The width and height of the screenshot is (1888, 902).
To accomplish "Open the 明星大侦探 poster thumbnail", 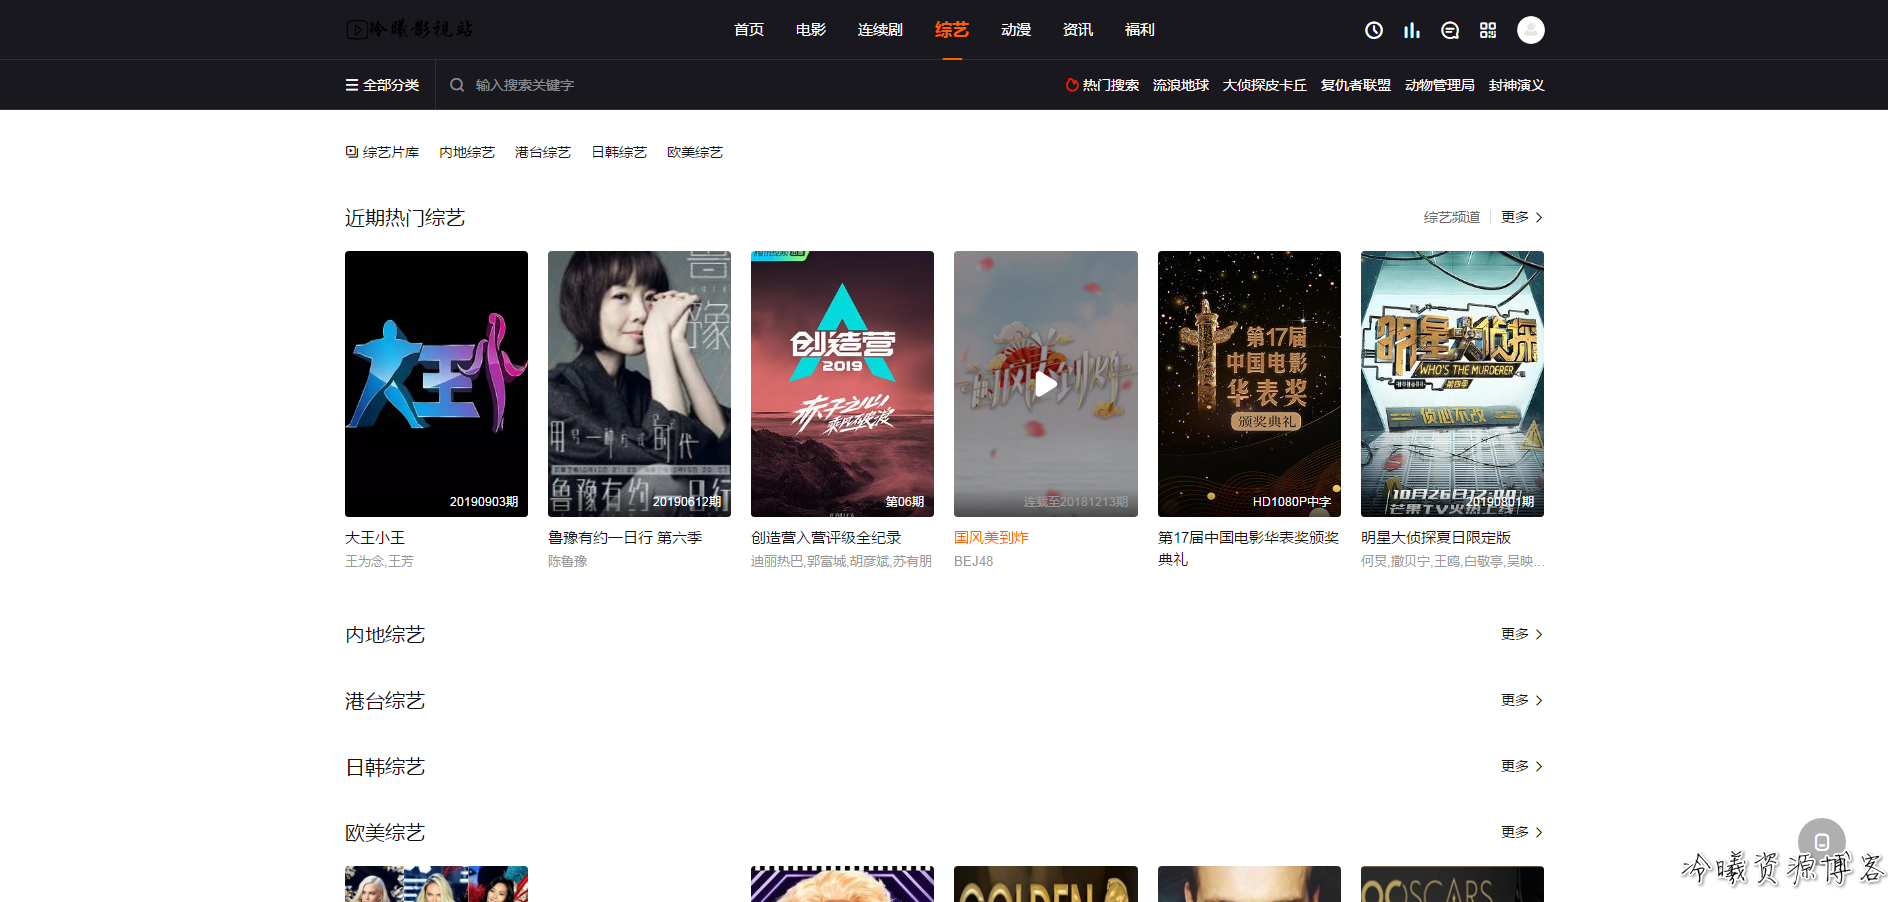I will [1452, 384].
